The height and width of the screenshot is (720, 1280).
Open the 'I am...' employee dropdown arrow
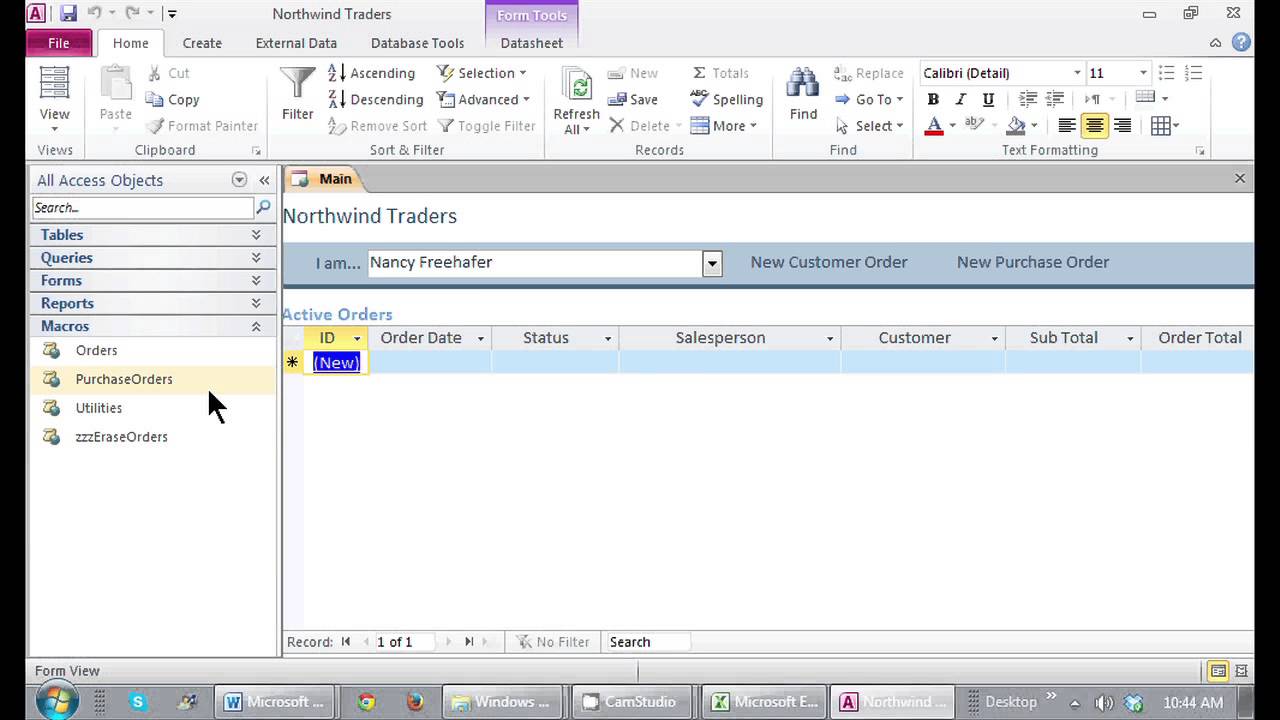[712, 264]
